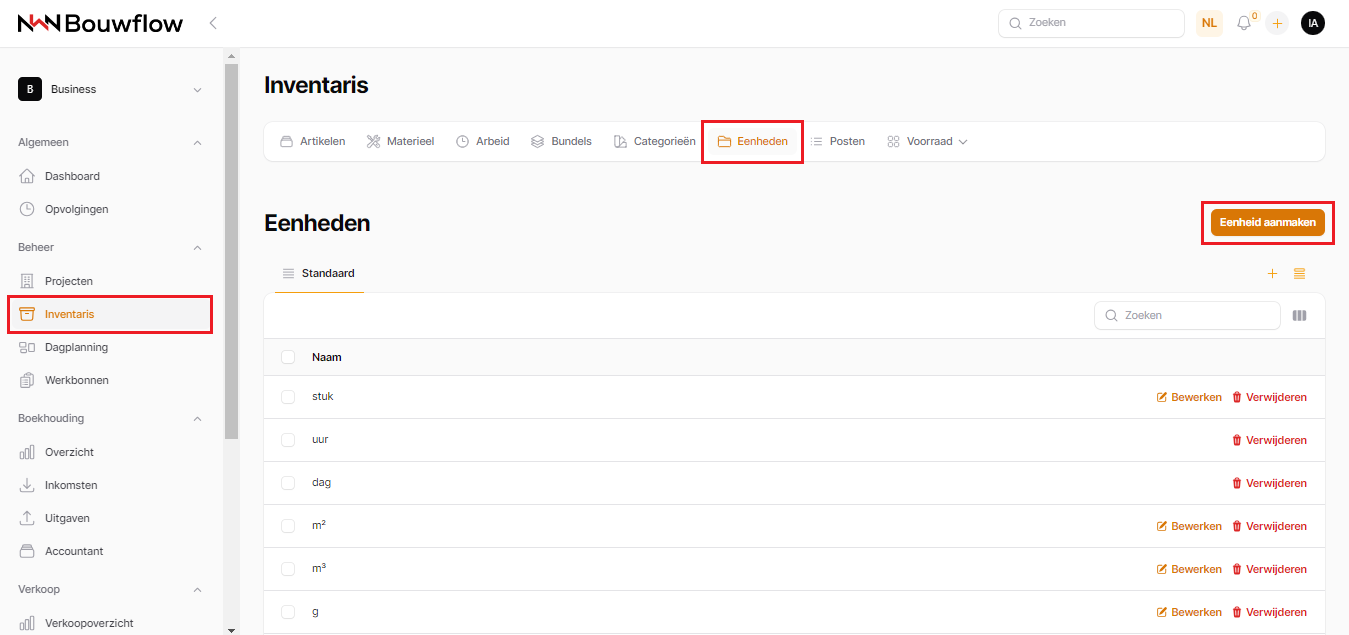Toggle the select-all checkbox beside Naam
The image size is (1349, 635).
288,357
